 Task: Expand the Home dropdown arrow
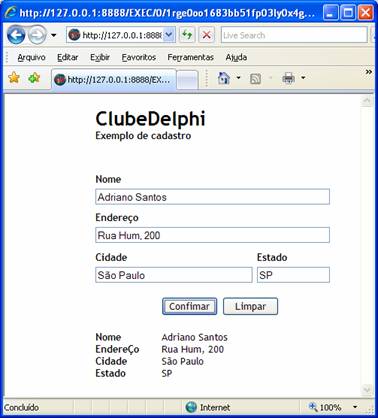click(238, 78)
